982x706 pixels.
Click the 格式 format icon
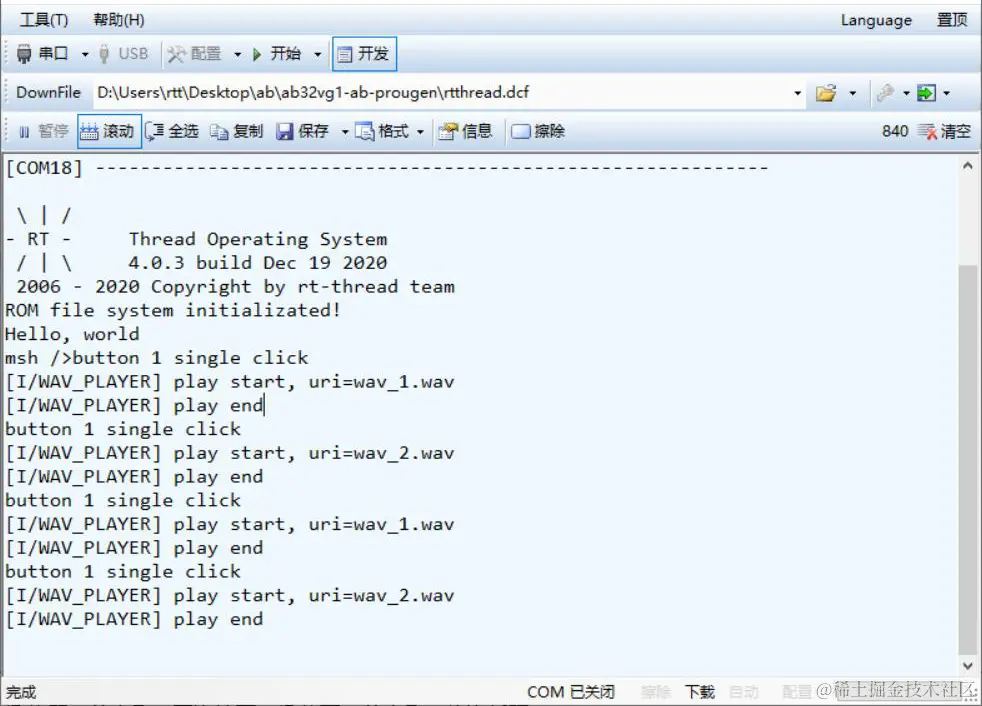pos(365,132)
